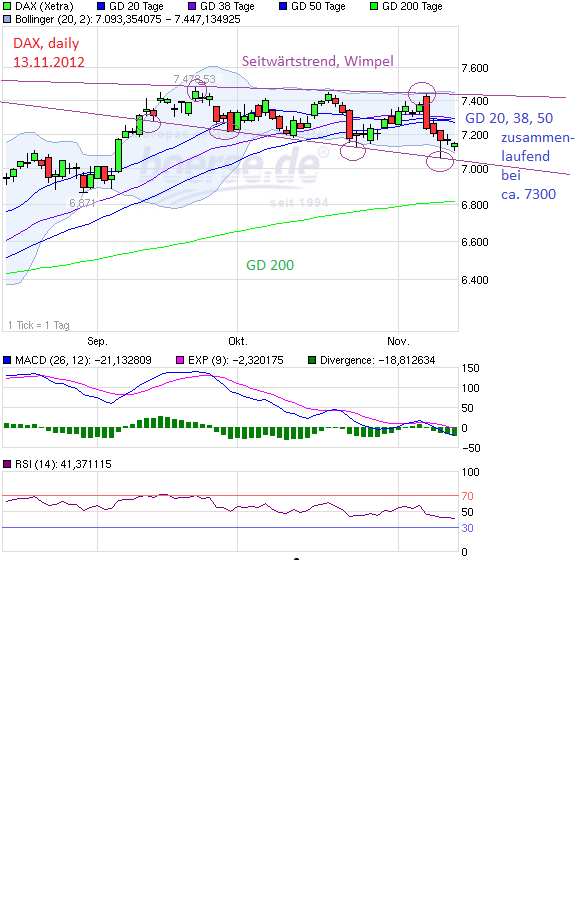Viewport: 582px width, 922px height.
Task: Click the 'RSI (14): 41,371115' label
Action: click(x=63, y=464)
